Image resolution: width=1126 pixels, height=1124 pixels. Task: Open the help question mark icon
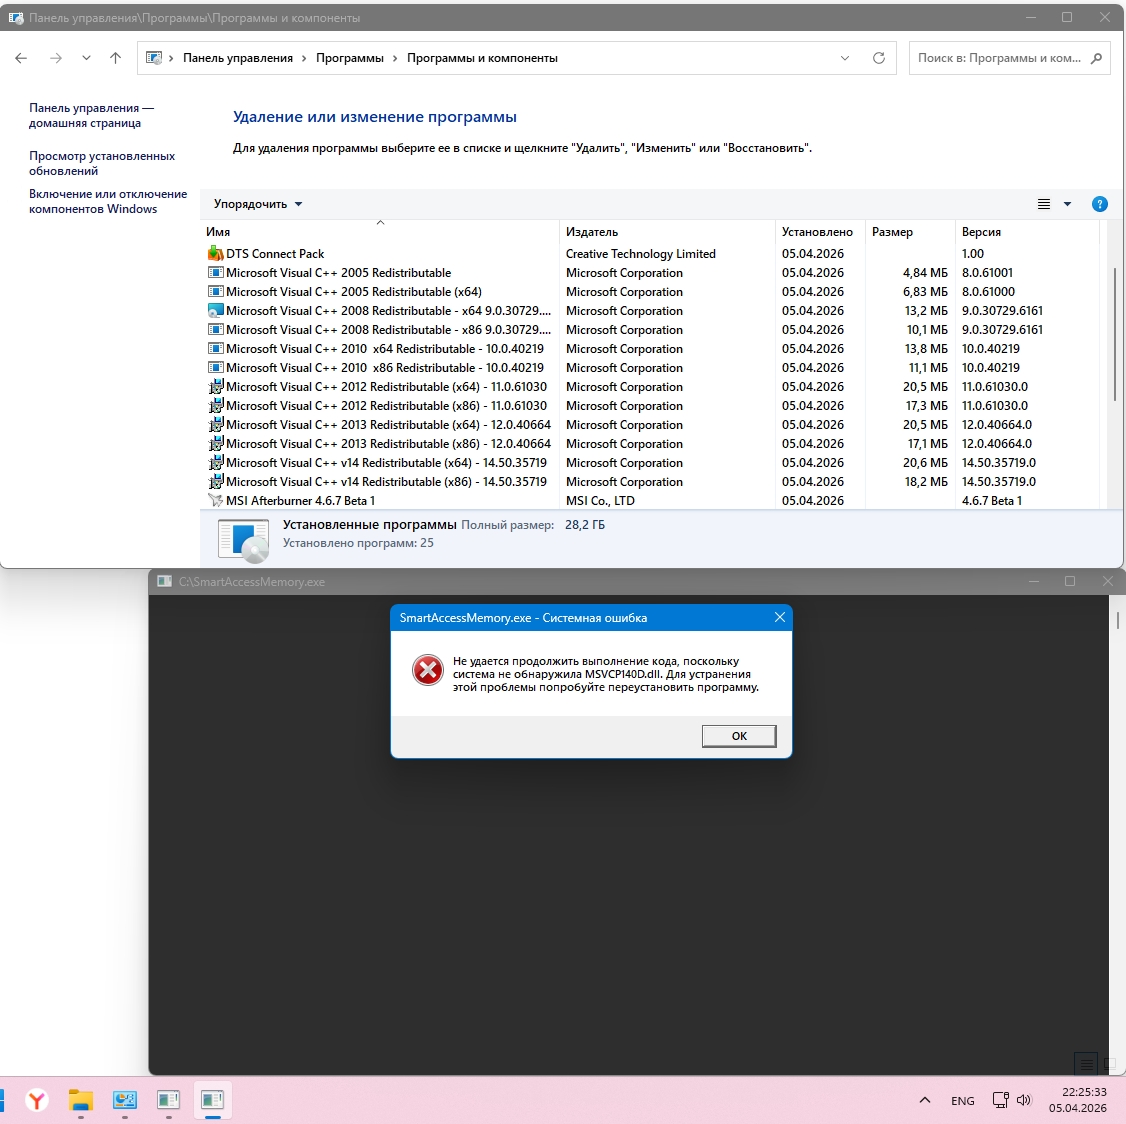click(x=1099, y=204)
